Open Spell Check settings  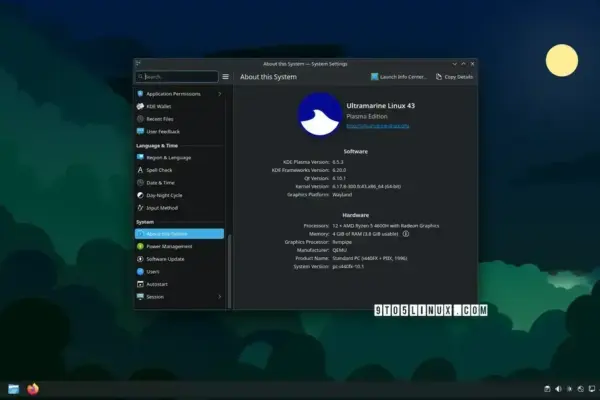tap(179, 170)
